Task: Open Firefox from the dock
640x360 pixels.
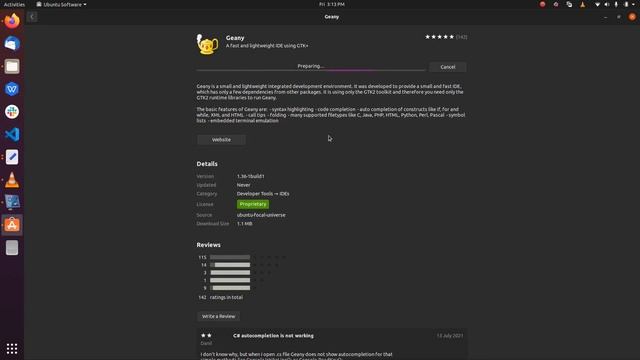Action: coord(12,21)
